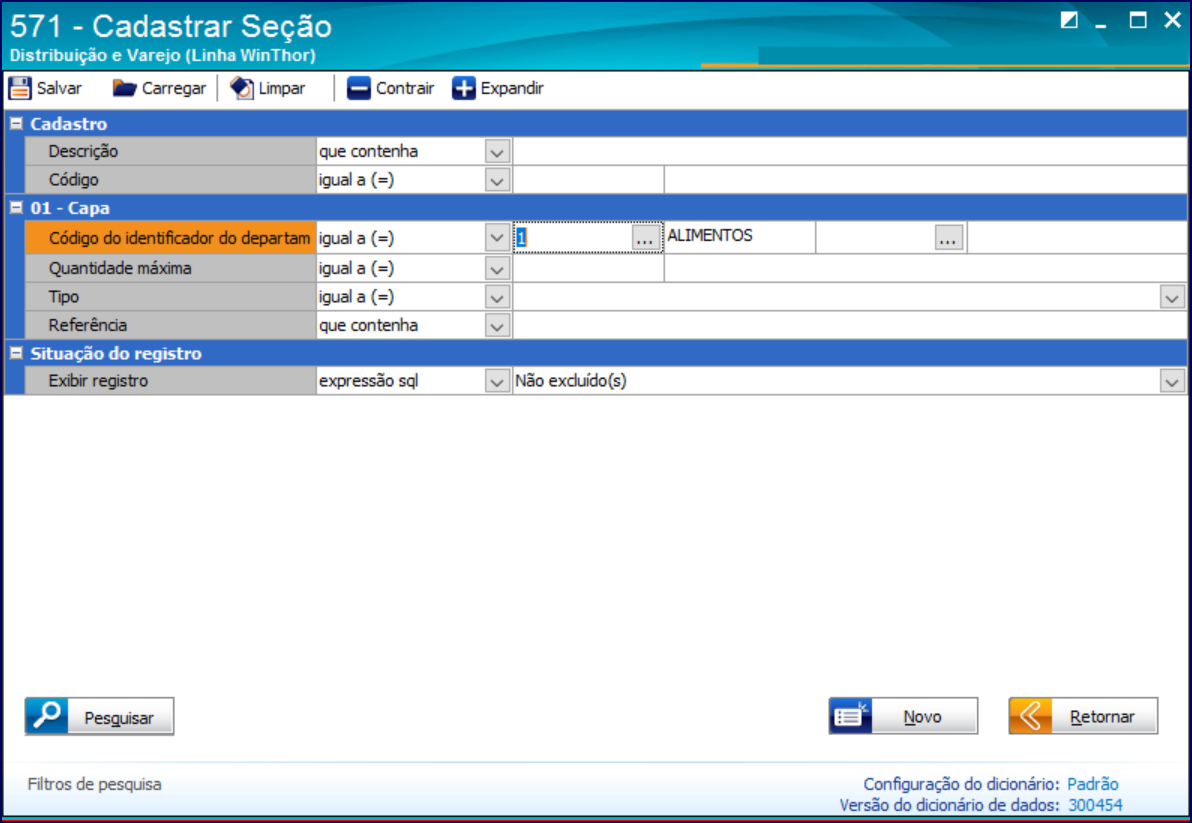This screenshot has height=823, width=1192.
Task: Click the Limpar eraser toolbar item
Action: (268, 88)
